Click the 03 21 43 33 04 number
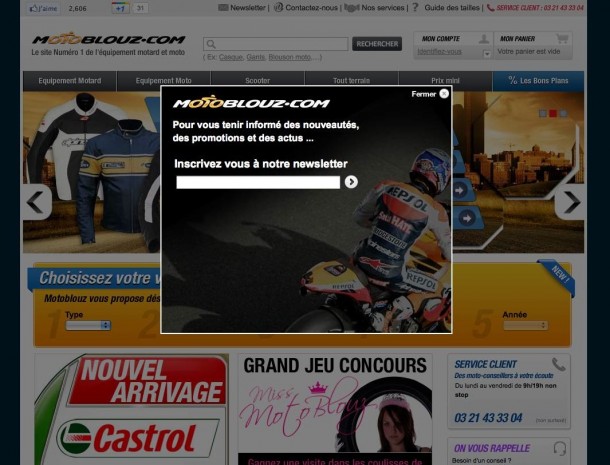Viewport: 610px width, 465px height. [488, 418]
